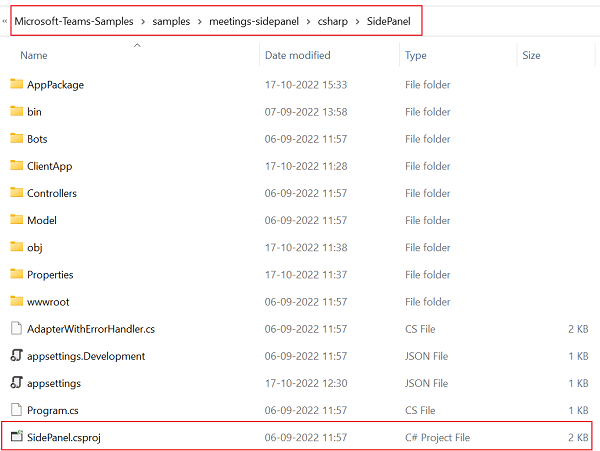Screen dimensions: 600x451
Task: Select the Bots folder name
Action: click(37, 139)
